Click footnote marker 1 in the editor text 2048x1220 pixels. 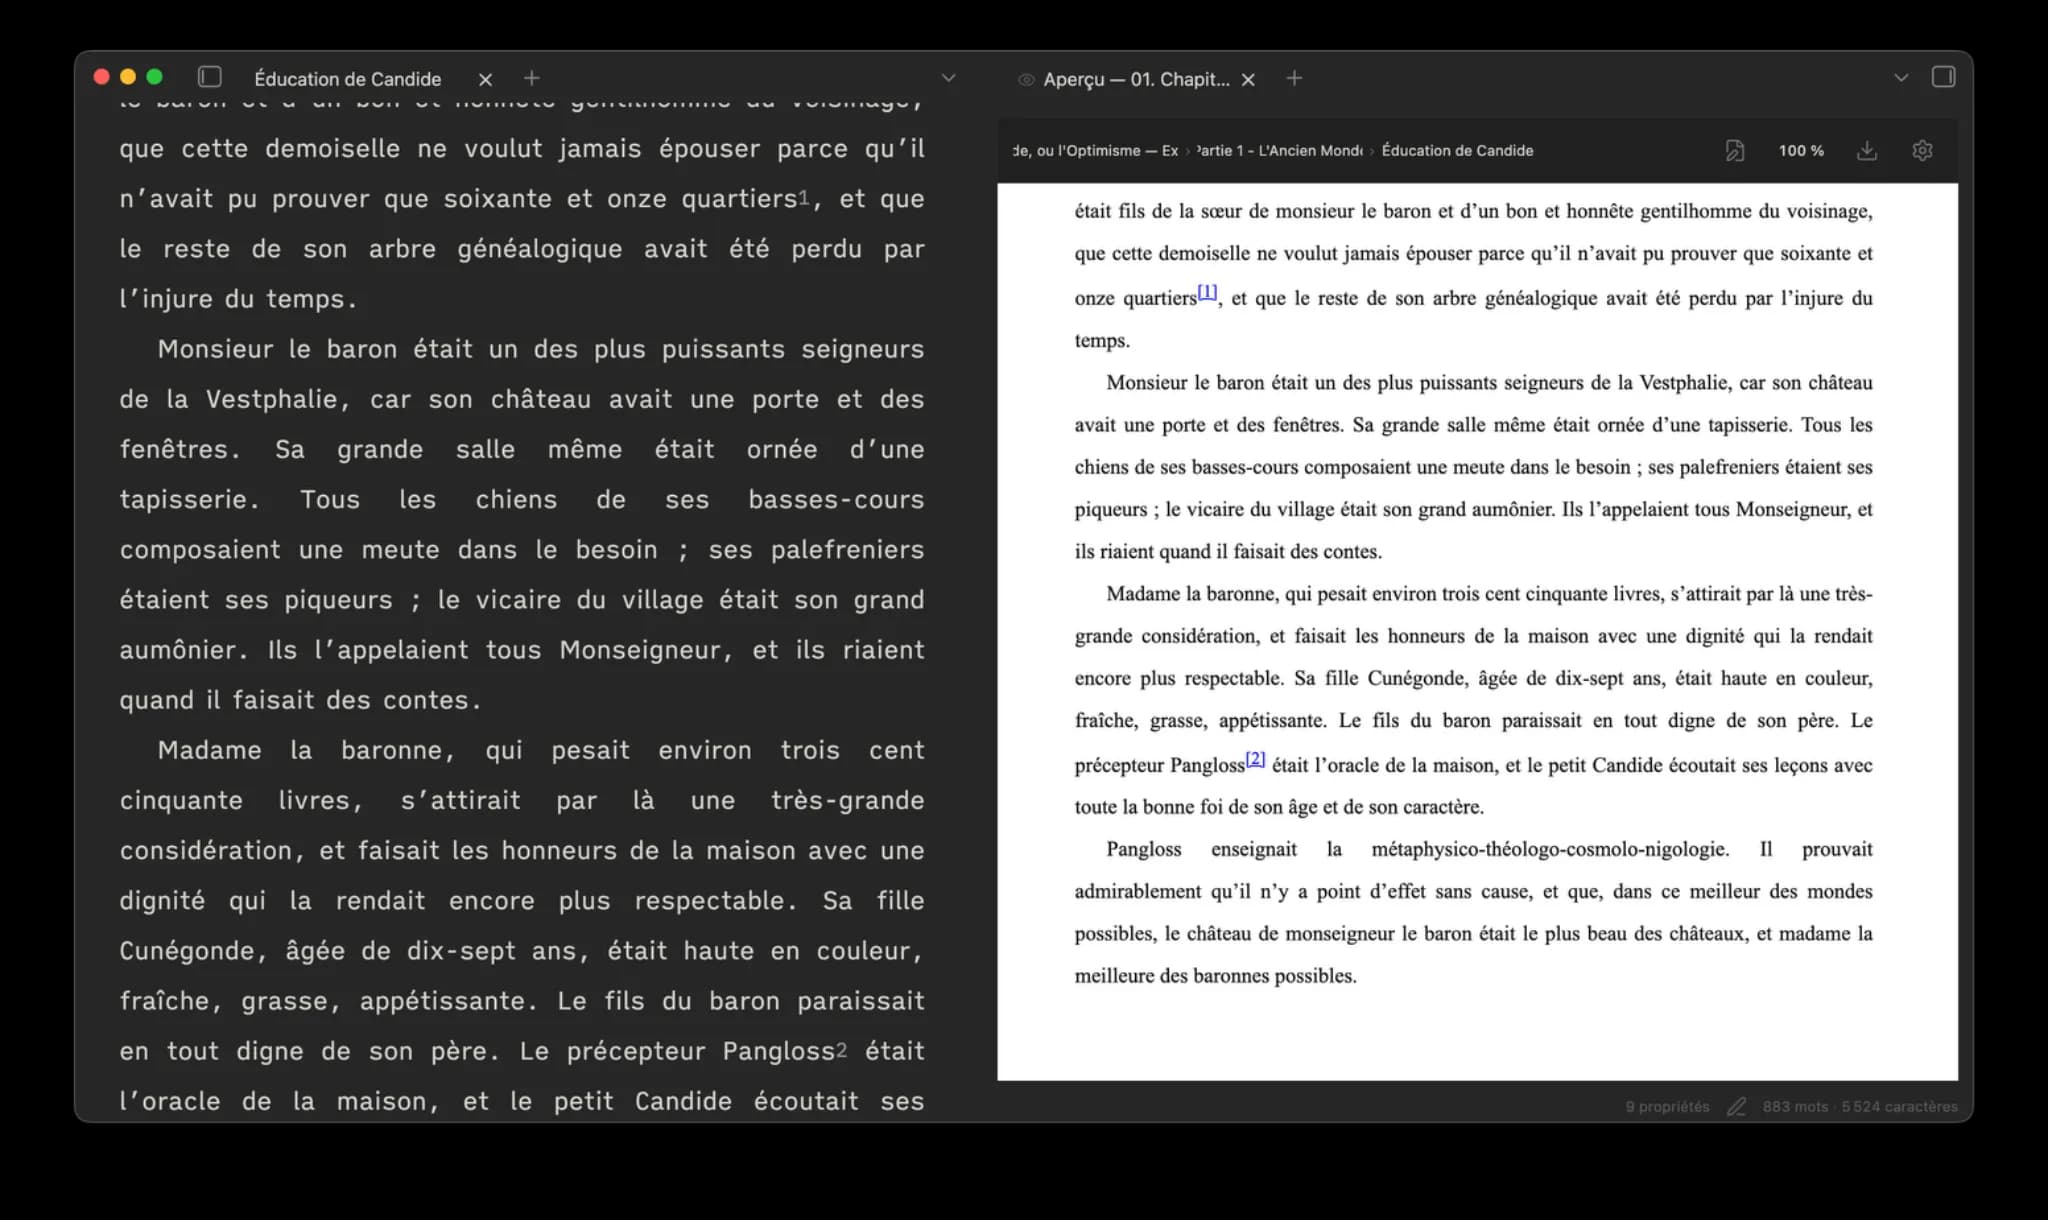pos(803,198)
